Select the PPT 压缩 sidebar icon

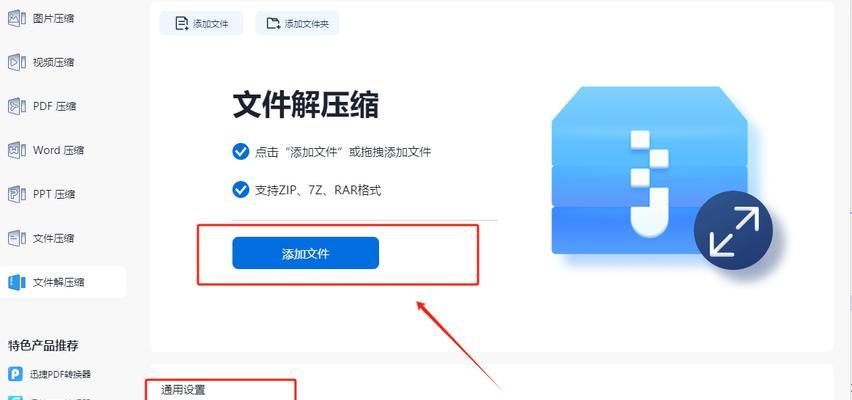point(16,194)
